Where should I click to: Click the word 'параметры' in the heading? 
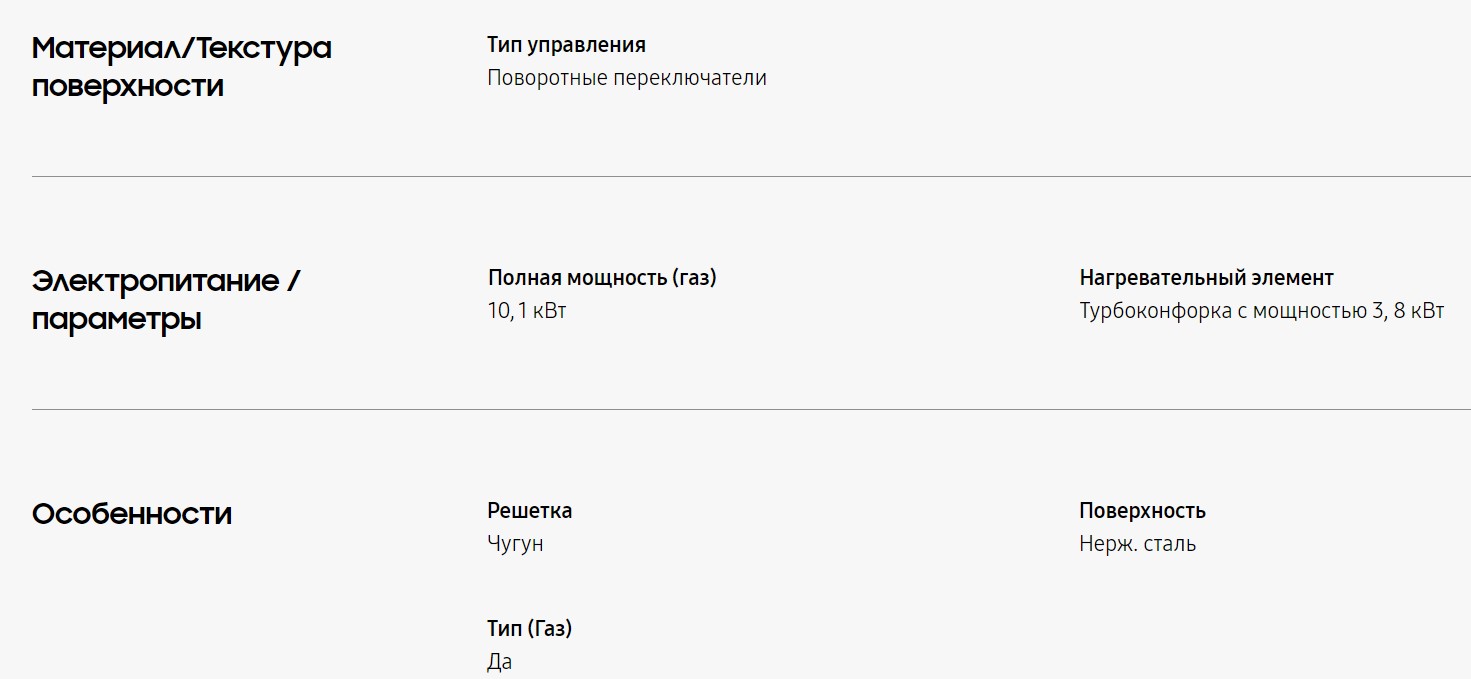(116, 320)
